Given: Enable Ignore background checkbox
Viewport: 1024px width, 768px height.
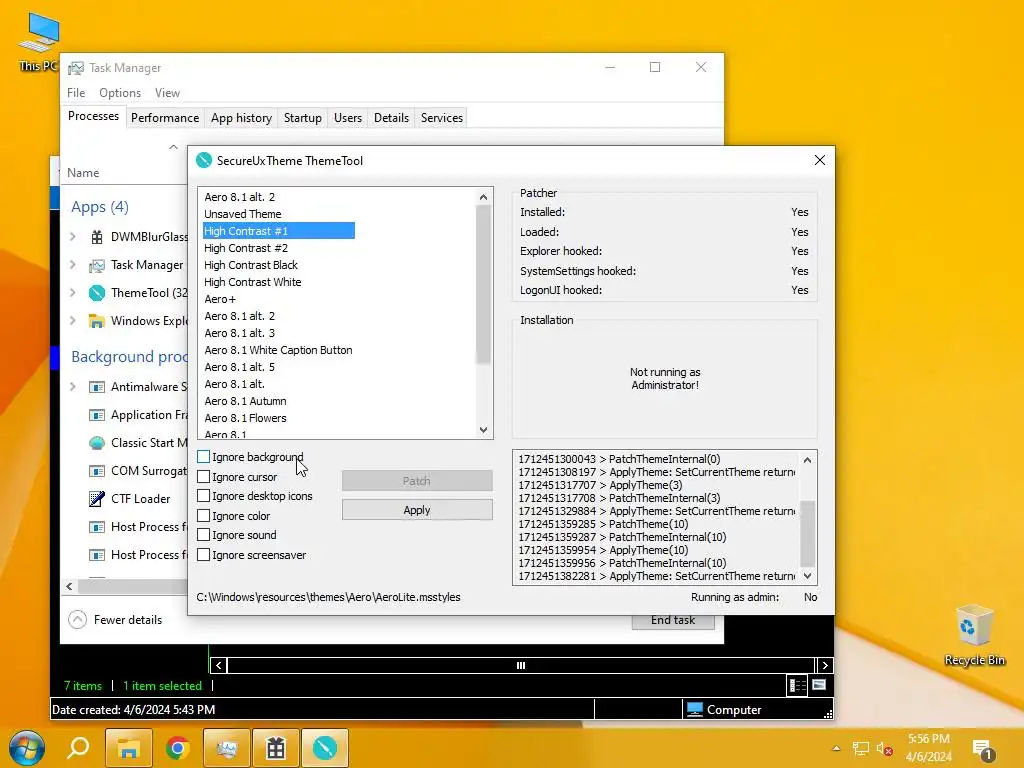Looking at the screenshot, I should pos(204,457).
